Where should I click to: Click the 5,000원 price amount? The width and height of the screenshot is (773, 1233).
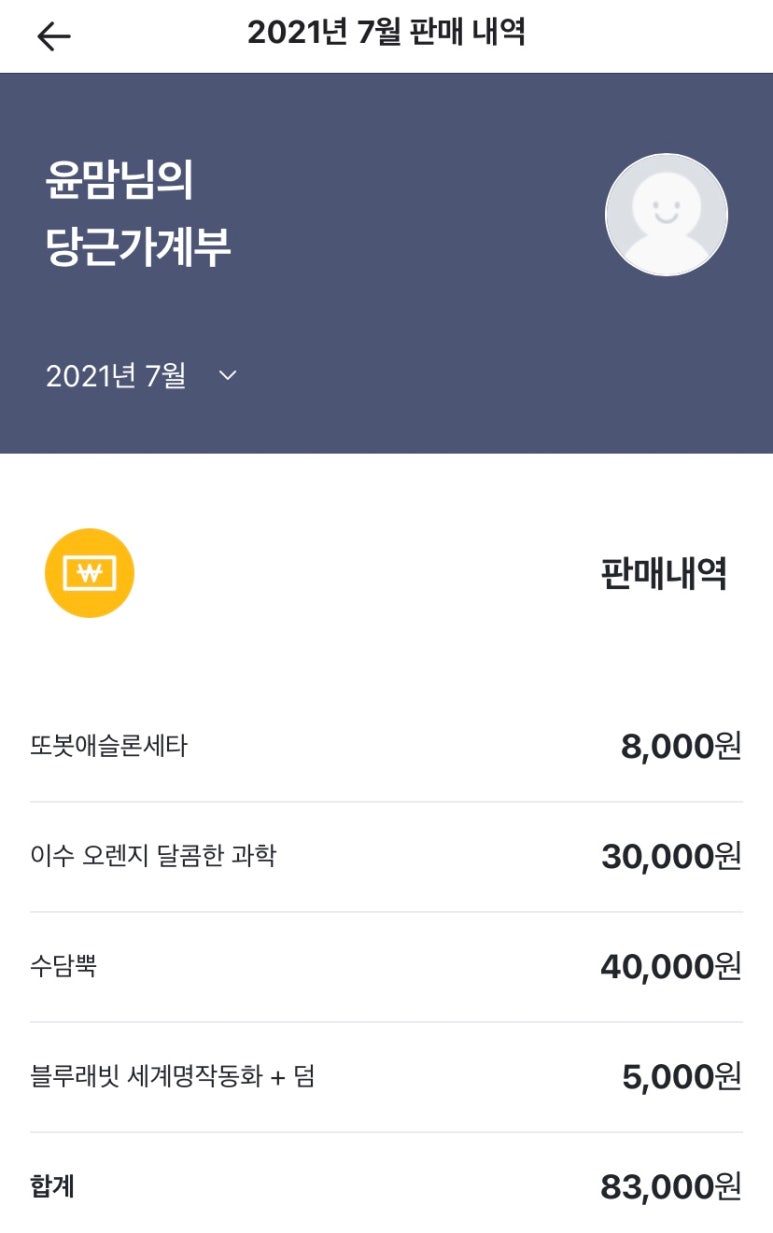680,1077
